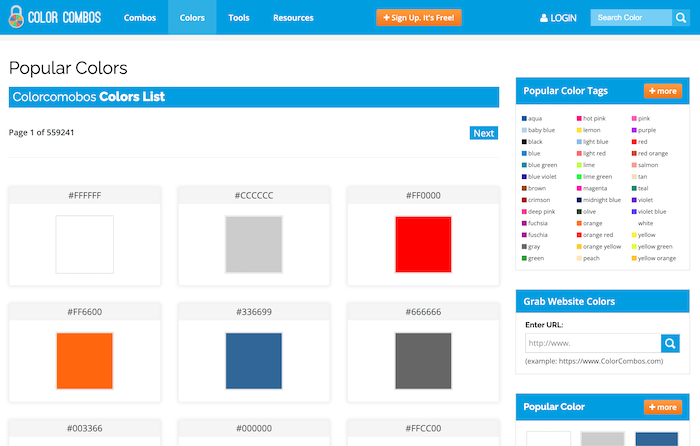Screen dimensions: 700x446
Task: Go to the Resources menu
Action: [293, 18]
